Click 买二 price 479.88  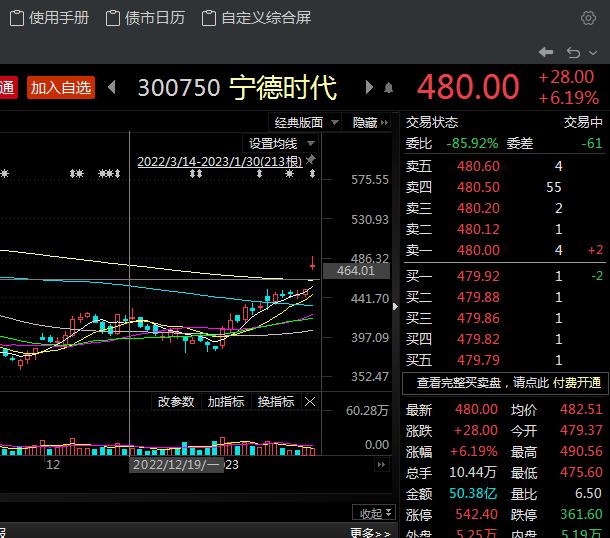(x=478, y=297)
